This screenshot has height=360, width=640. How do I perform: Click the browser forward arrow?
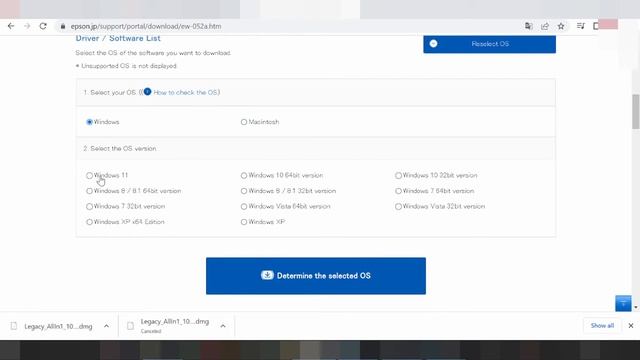27,26
